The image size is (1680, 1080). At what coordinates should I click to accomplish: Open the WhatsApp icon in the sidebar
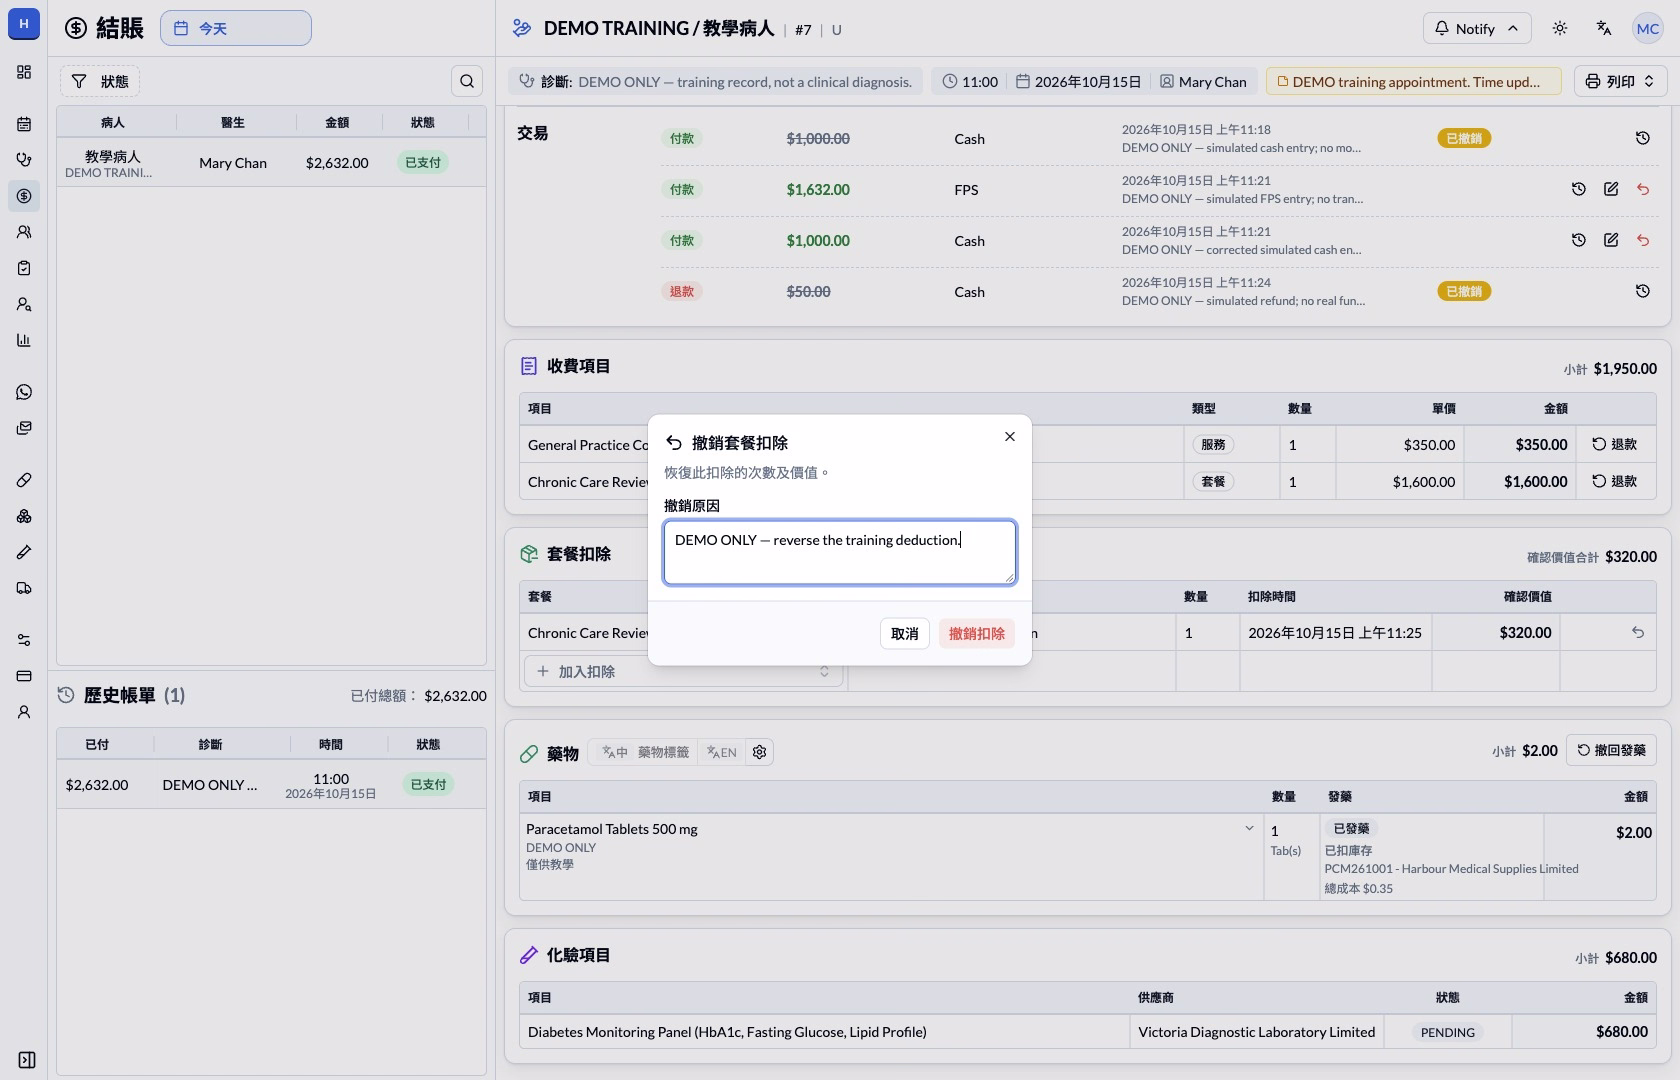[x=24, y=392]
